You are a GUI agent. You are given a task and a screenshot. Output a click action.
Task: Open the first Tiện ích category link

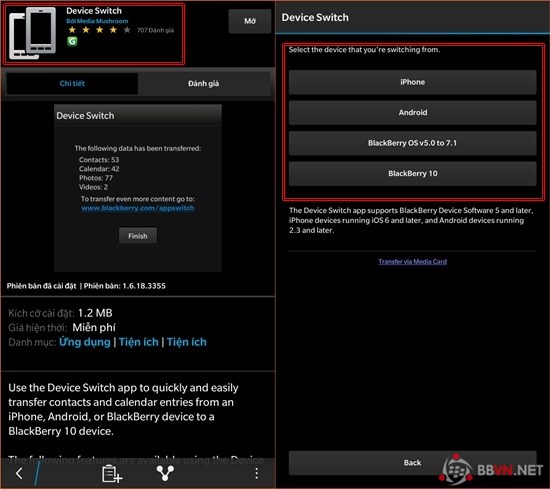(139, 342)
